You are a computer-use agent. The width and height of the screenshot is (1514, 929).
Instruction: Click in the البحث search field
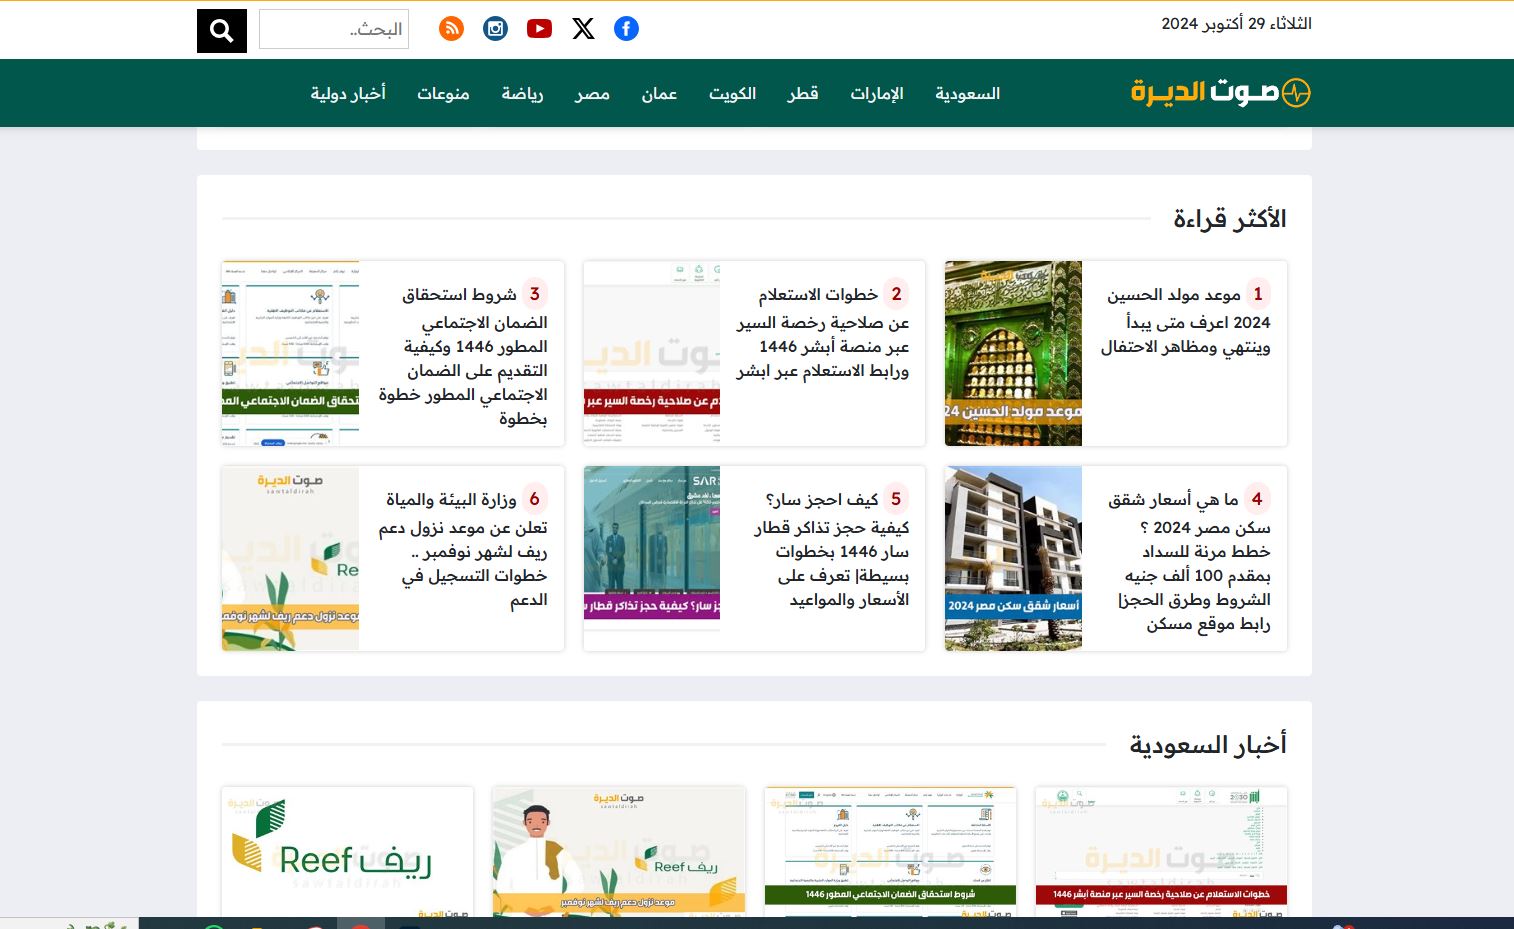point(334,30)
